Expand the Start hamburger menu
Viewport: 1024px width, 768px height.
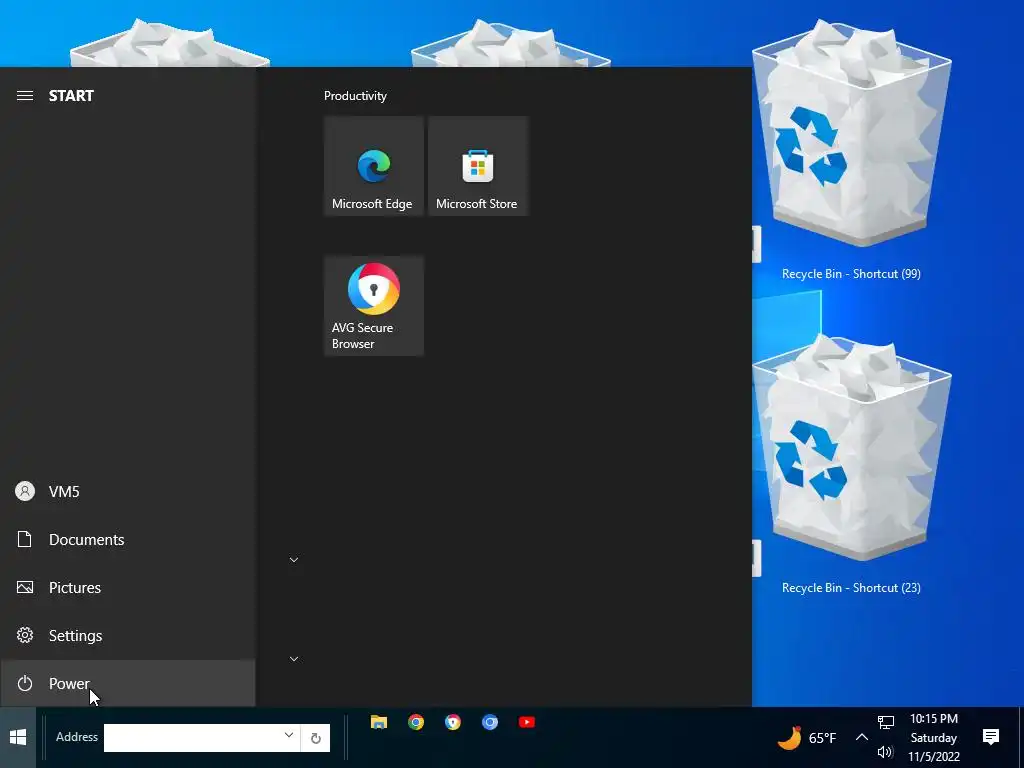click(x=25, y=96)
